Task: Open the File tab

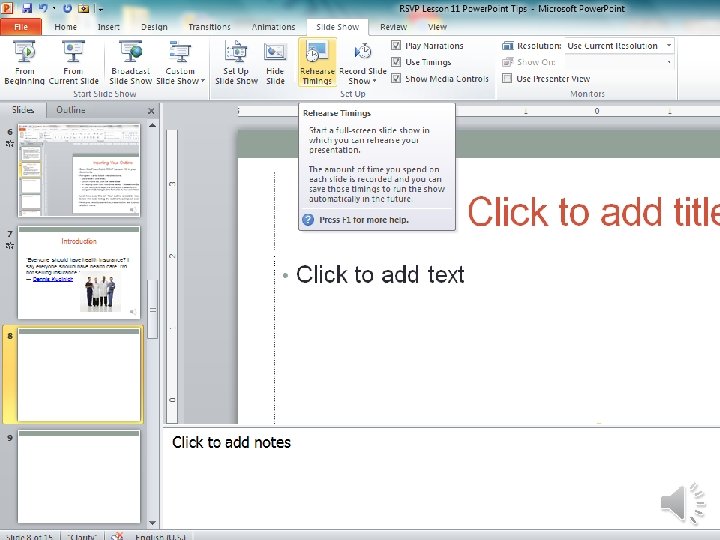Action: point(21,27)
